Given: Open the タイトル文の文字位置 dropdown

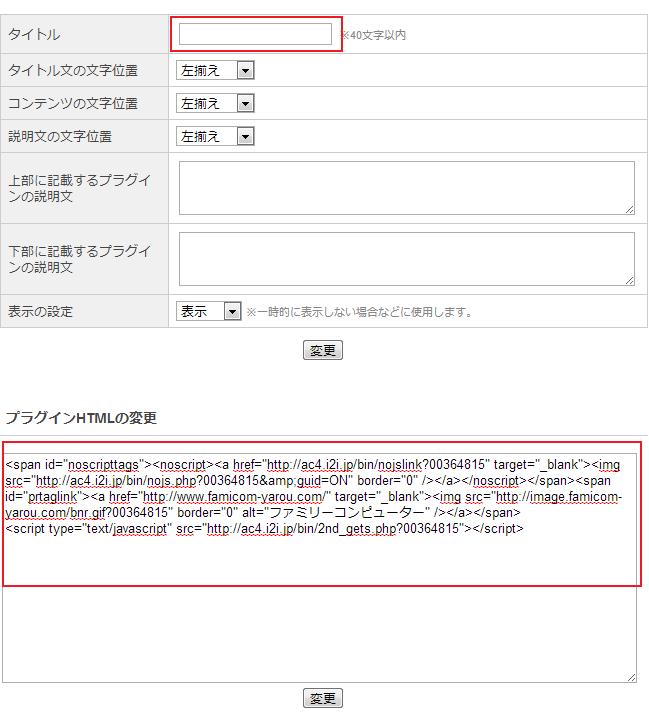Looking at the screenshot, I should coord(215,70).
